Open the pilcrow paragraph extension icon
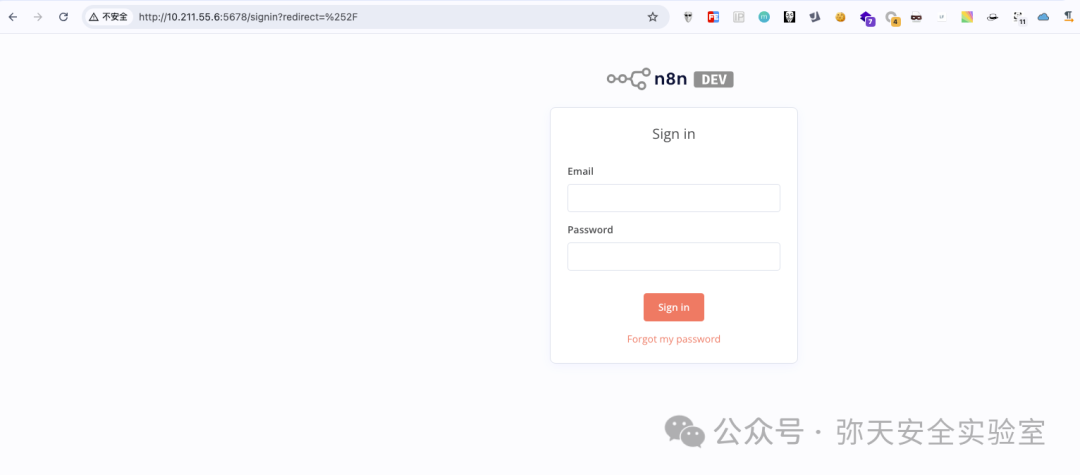The image size is (1080, 475). tap(1069, 17)
